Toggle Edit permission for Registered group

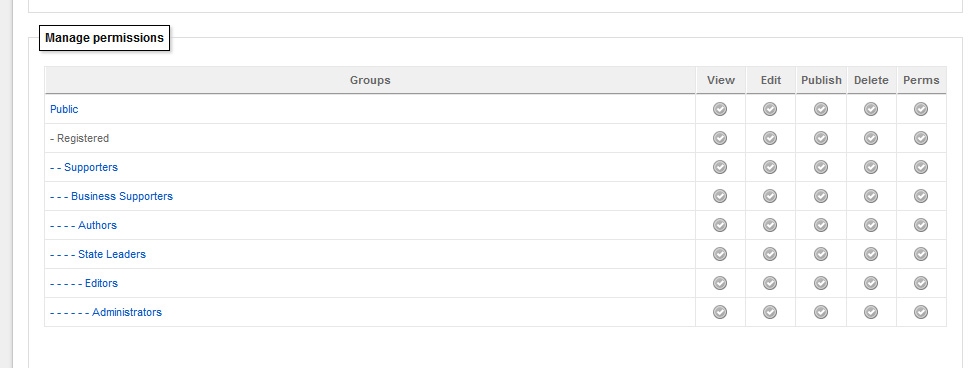click(x=770, y=138)
